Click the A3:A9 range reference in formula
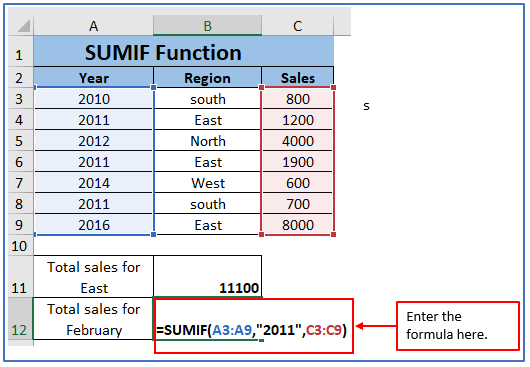Viewport: 530px width, 367px height. click(232, 329)
